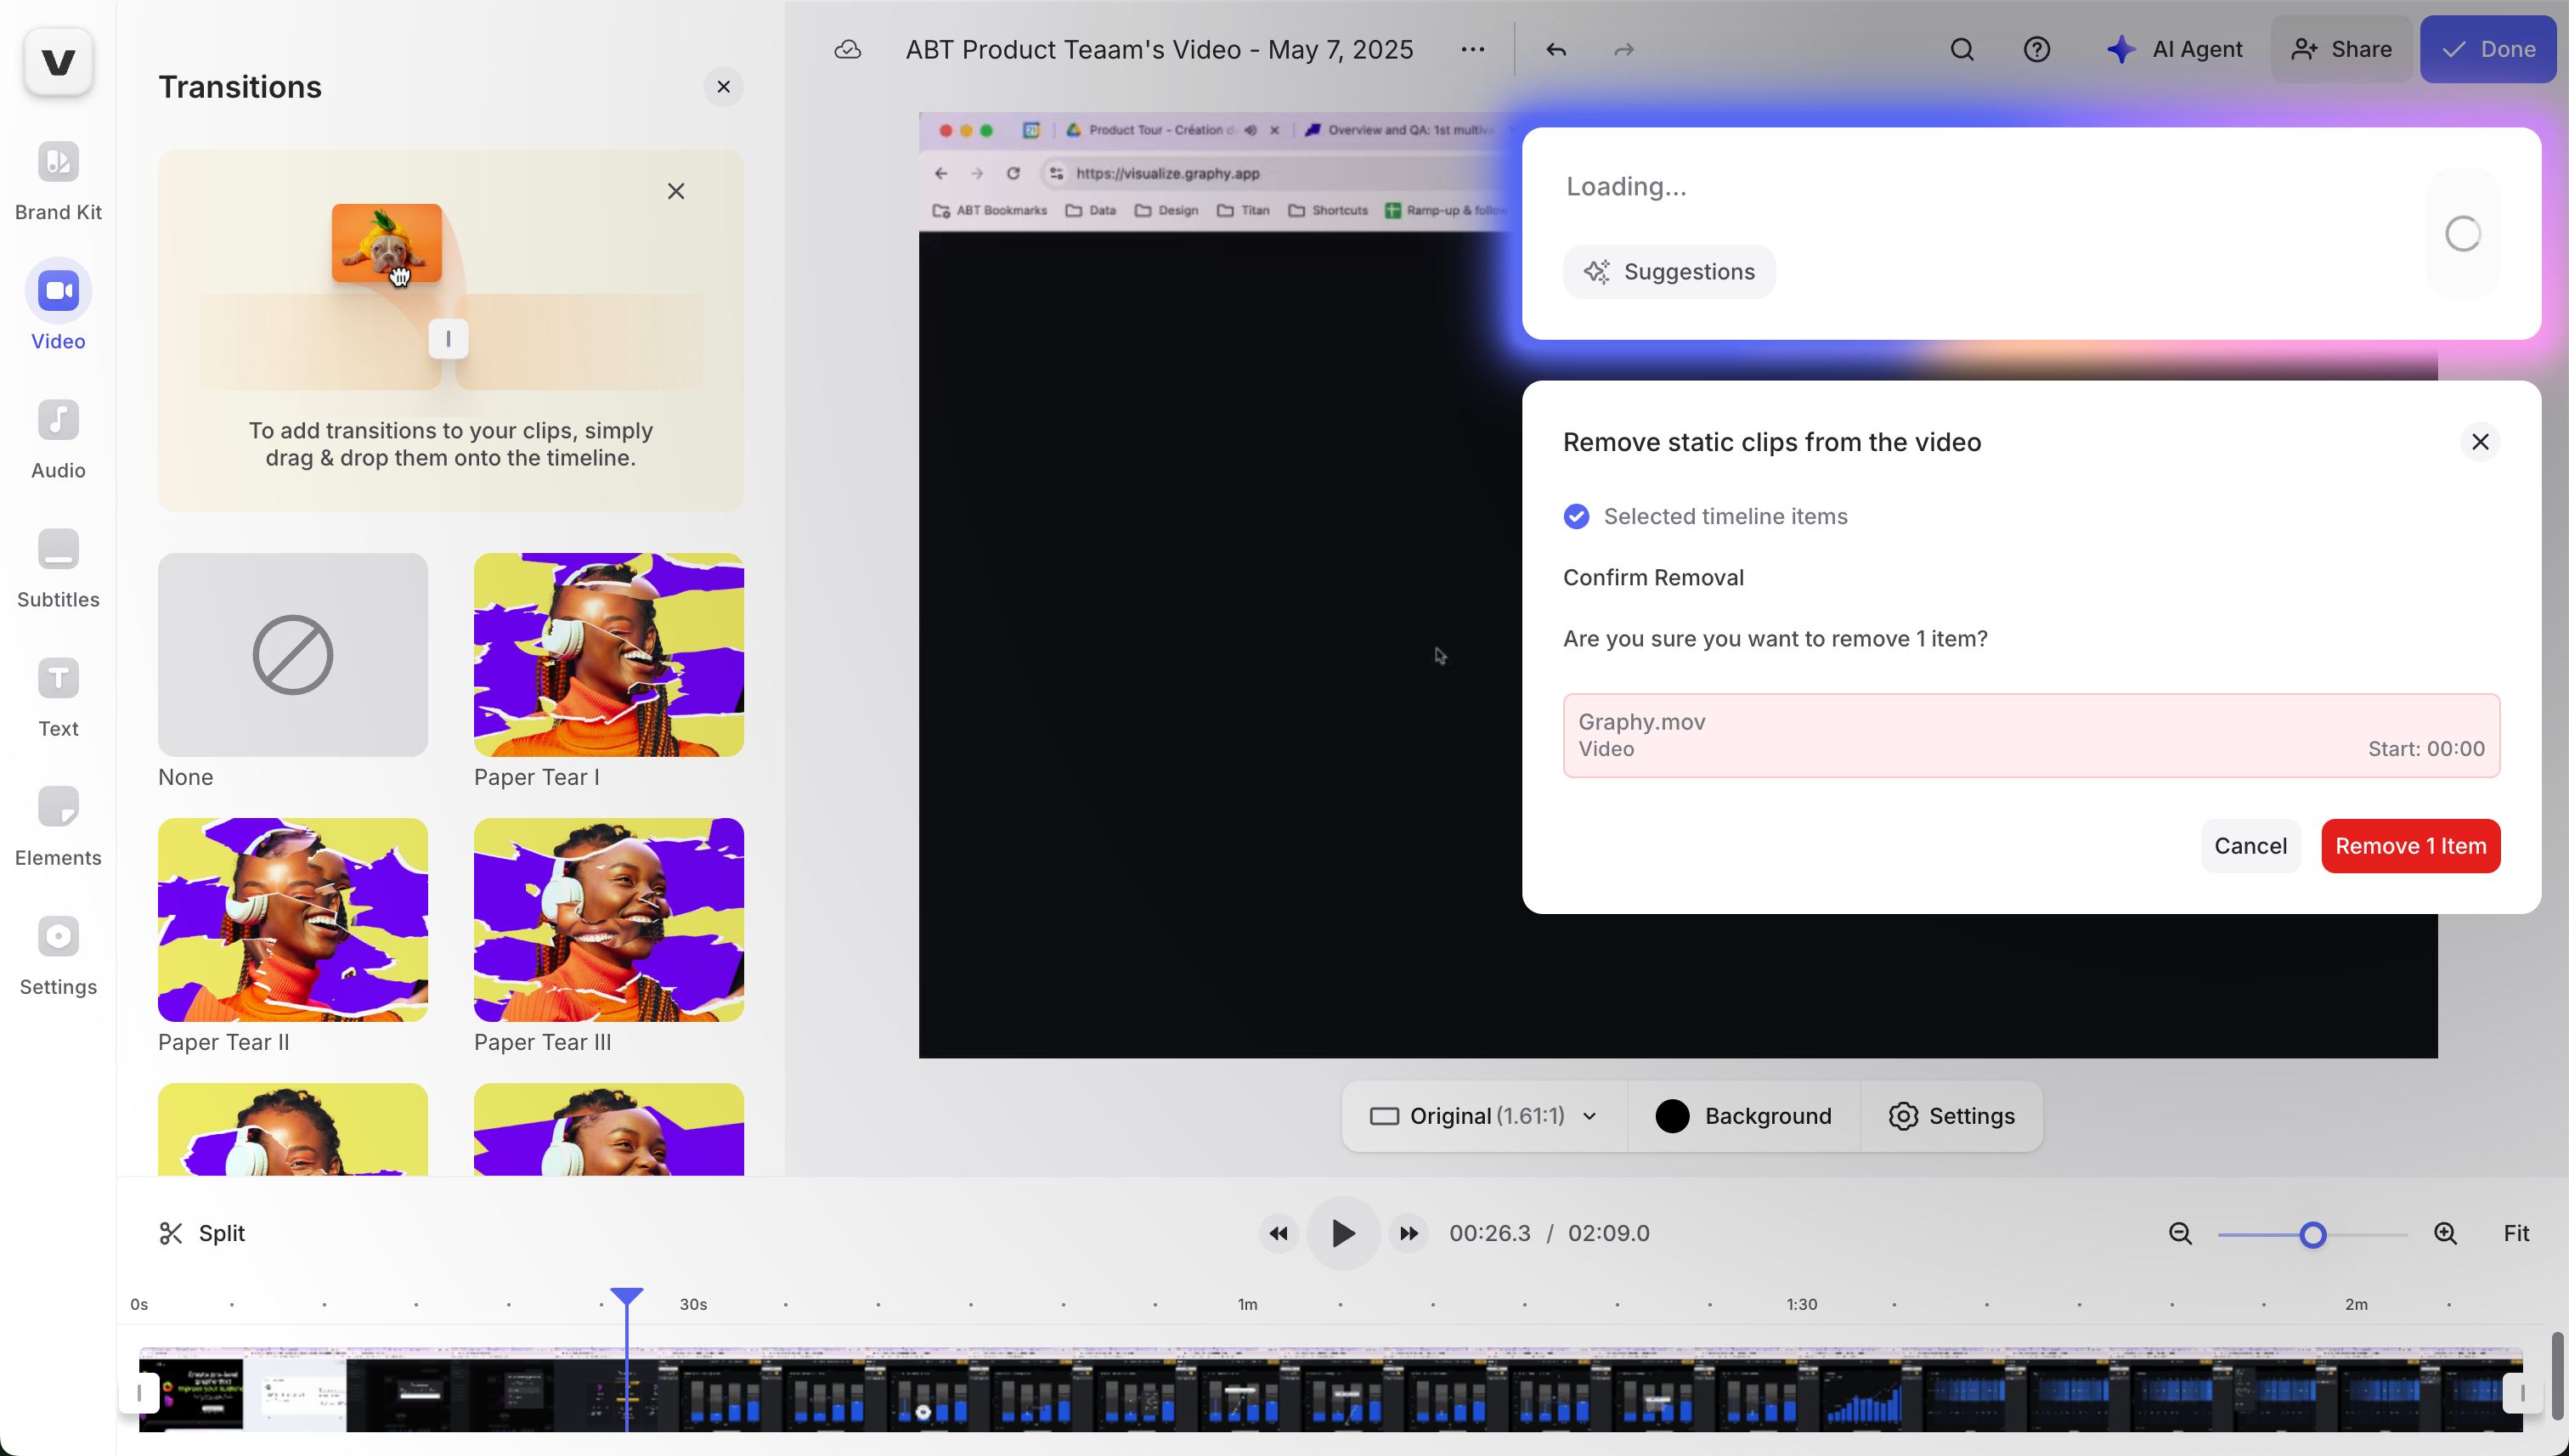The height and width of the screenshot is (1456, 2569).
Task: Rewind with the skip back button
Action: tap(1278, 1233)
